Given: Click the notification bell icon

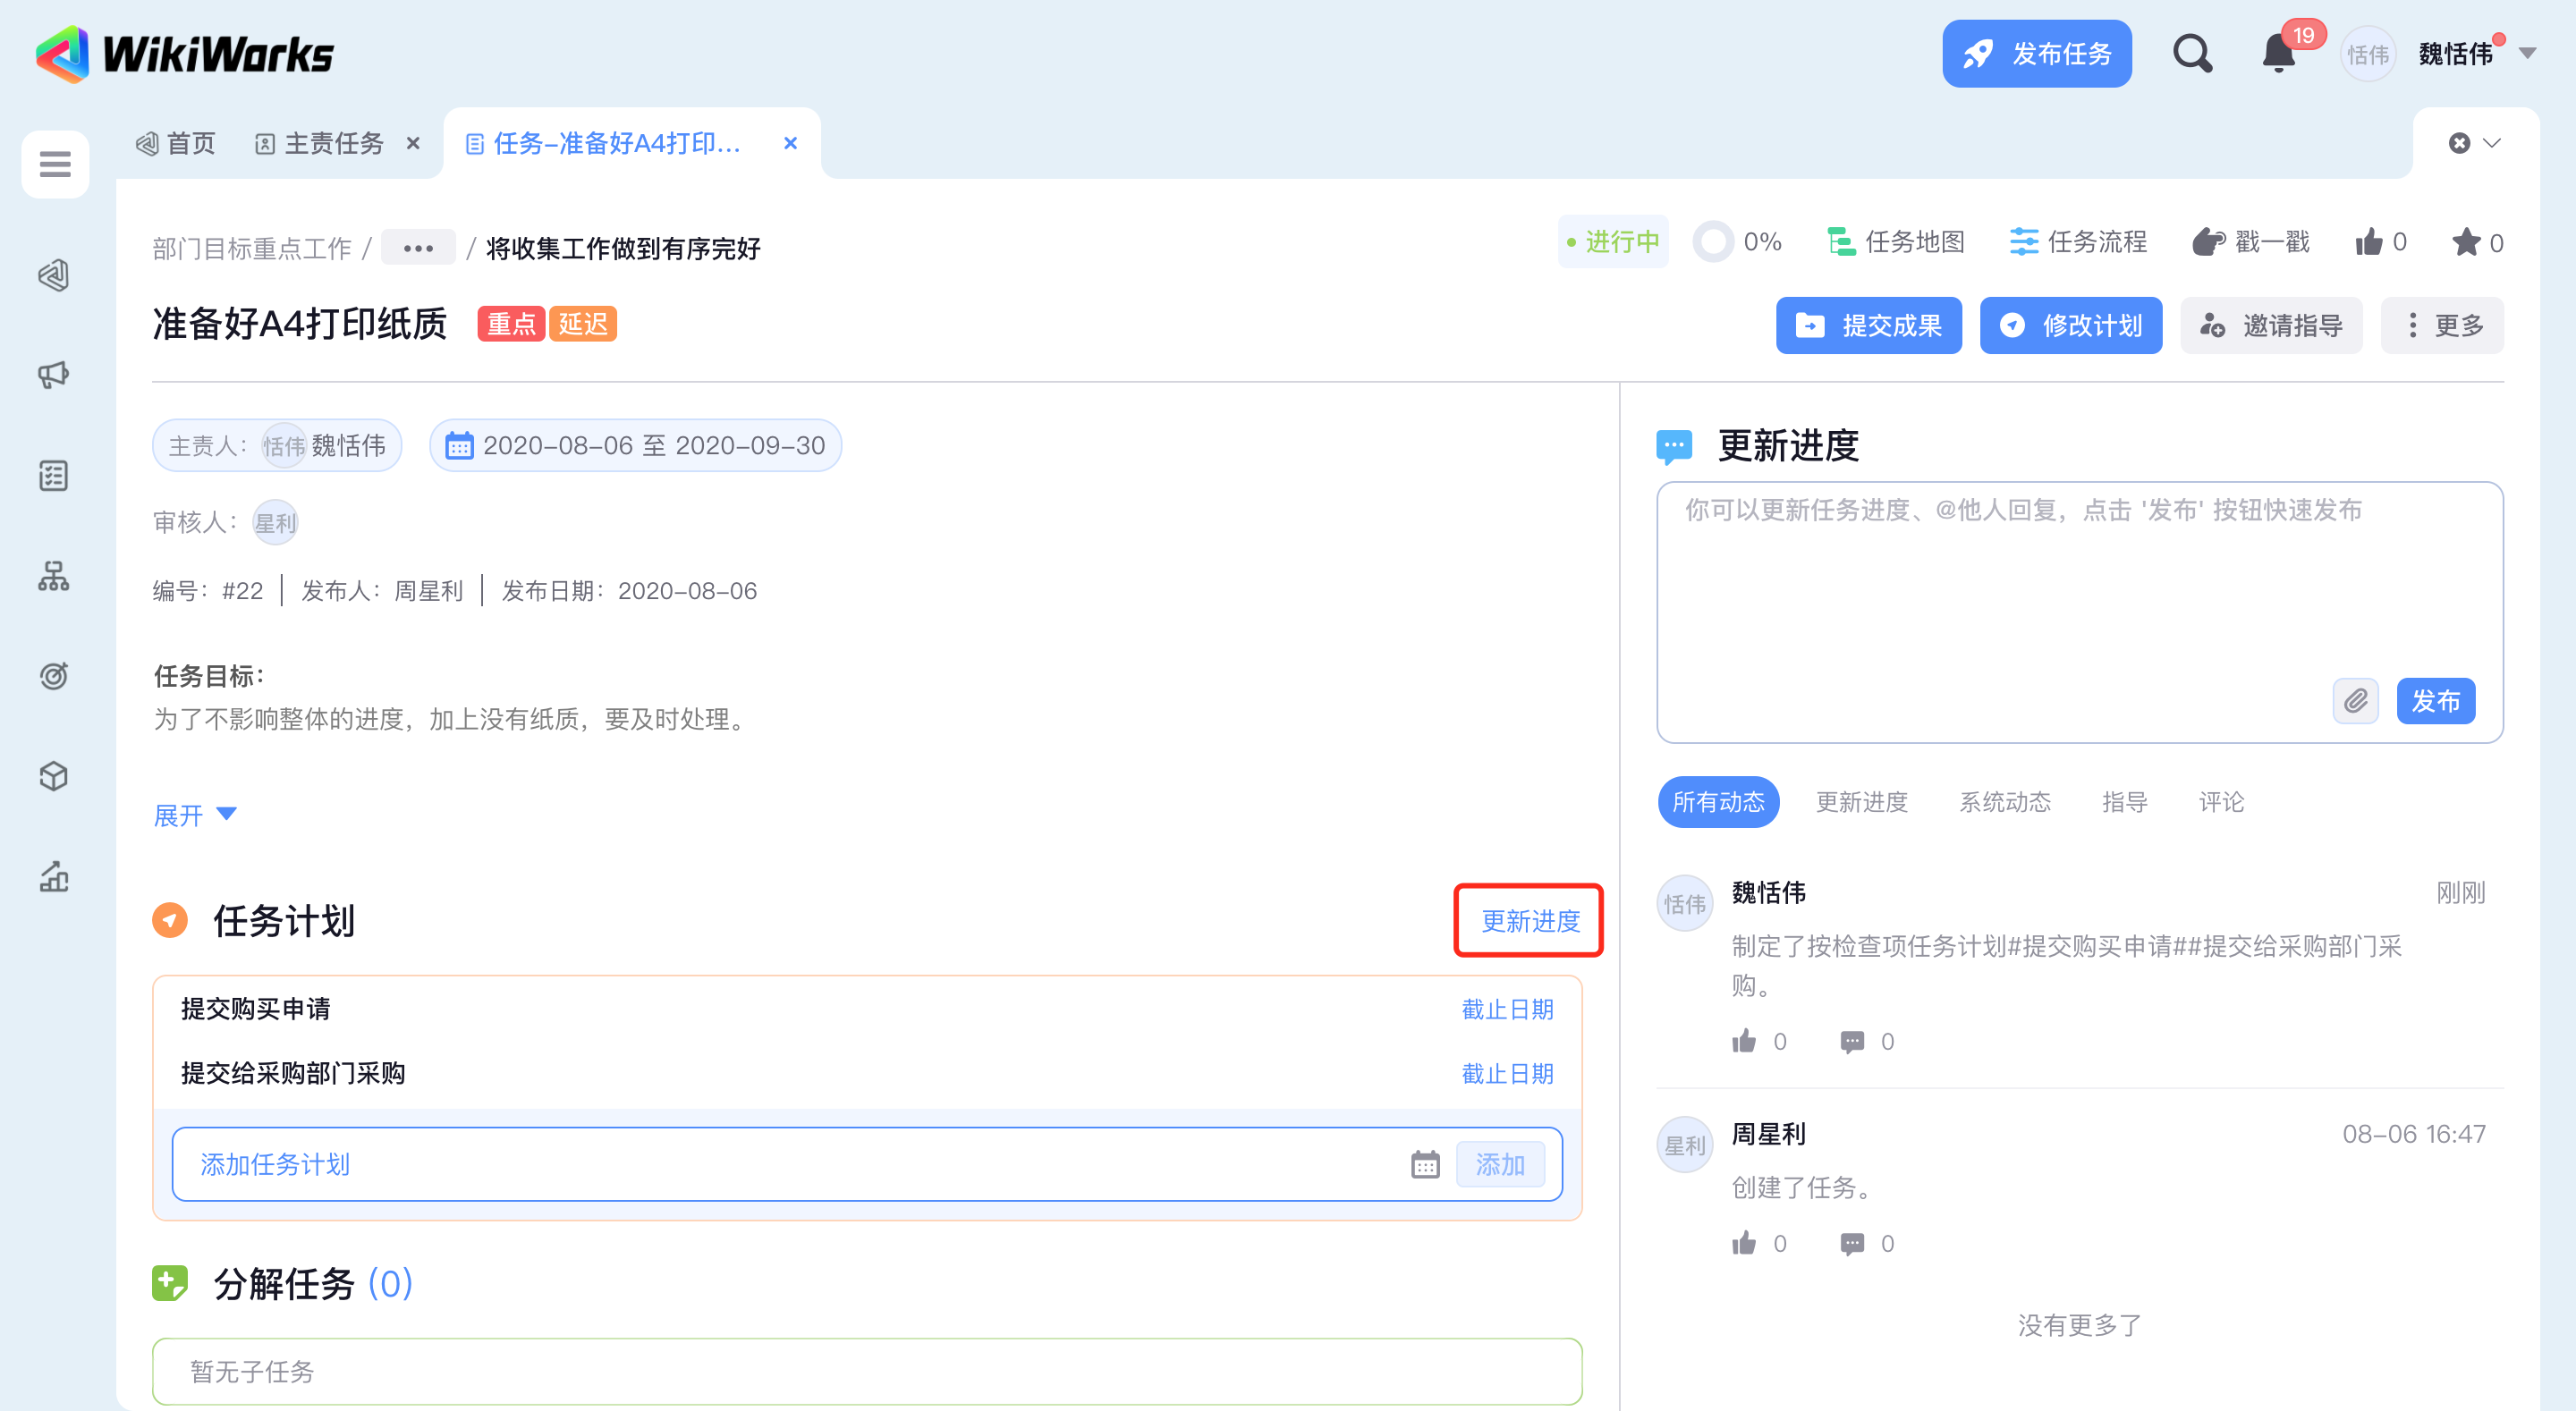Looking at the screenshot, I should pos(2278,54).
